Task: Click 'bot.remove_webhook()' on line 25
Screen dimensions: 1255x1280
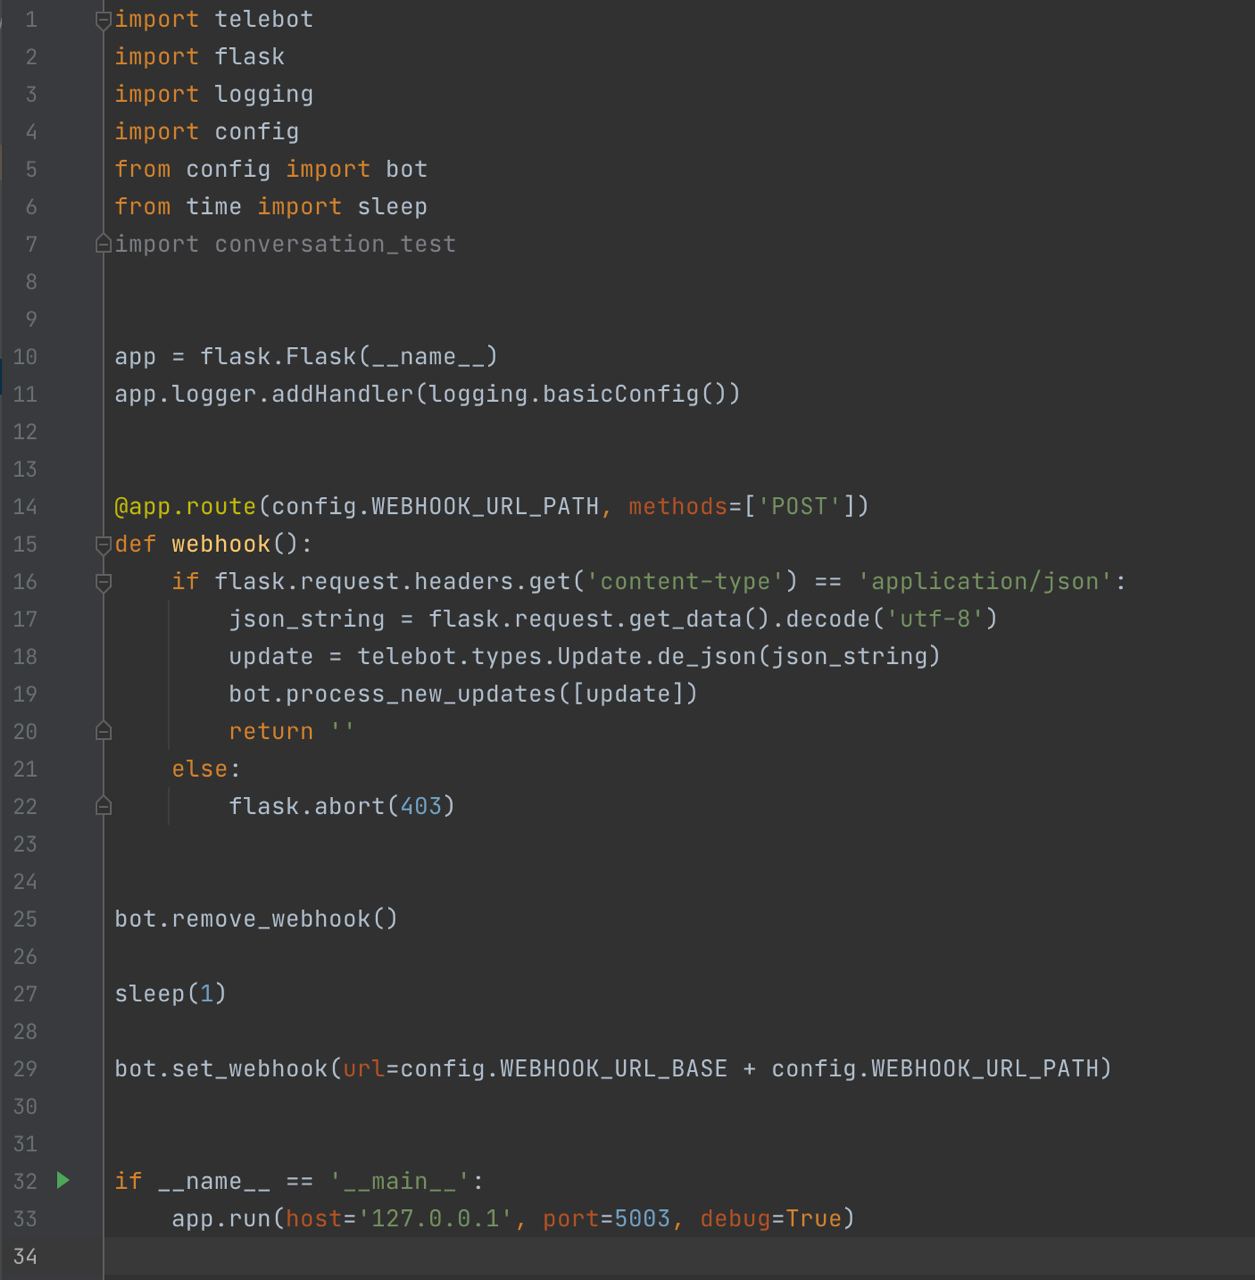Action: pyautogui.click(x=256, y=919)
